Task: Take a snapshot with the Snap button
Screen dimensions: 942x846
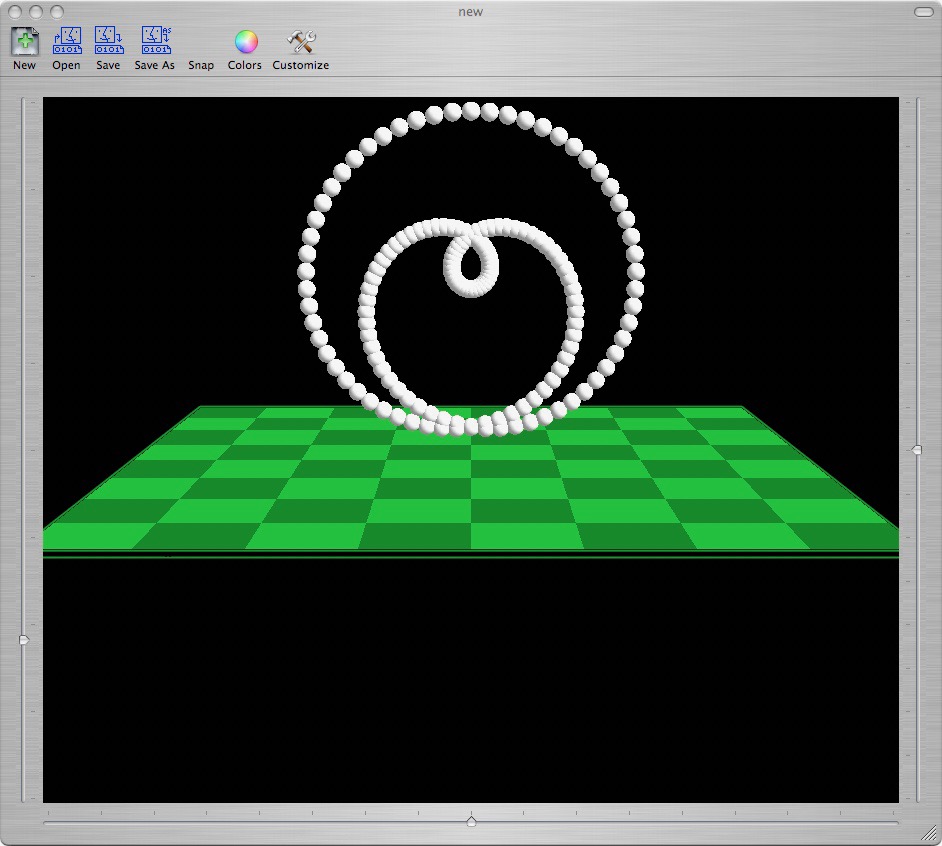Action: pyautogui.click(x=201, y=65)
